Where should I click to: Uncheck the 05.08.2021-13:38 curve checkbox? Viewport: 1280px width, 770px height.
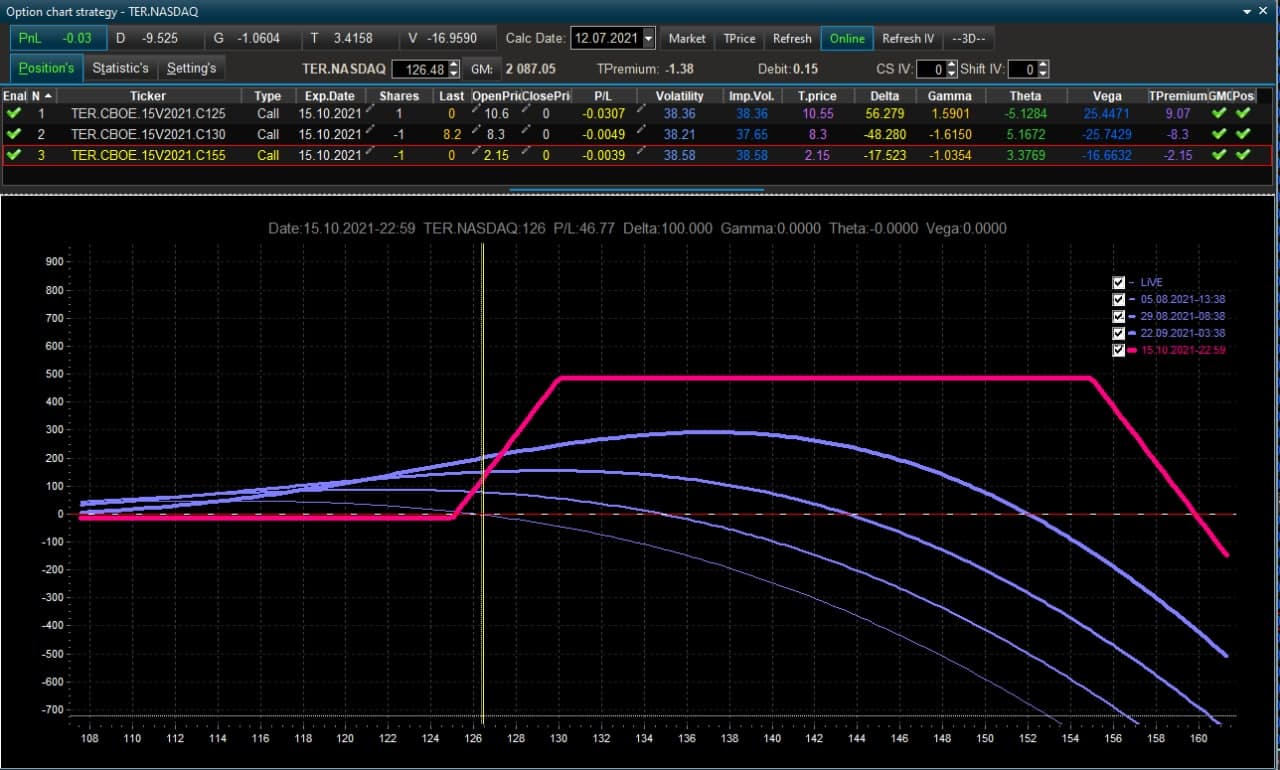point(1119,300)
